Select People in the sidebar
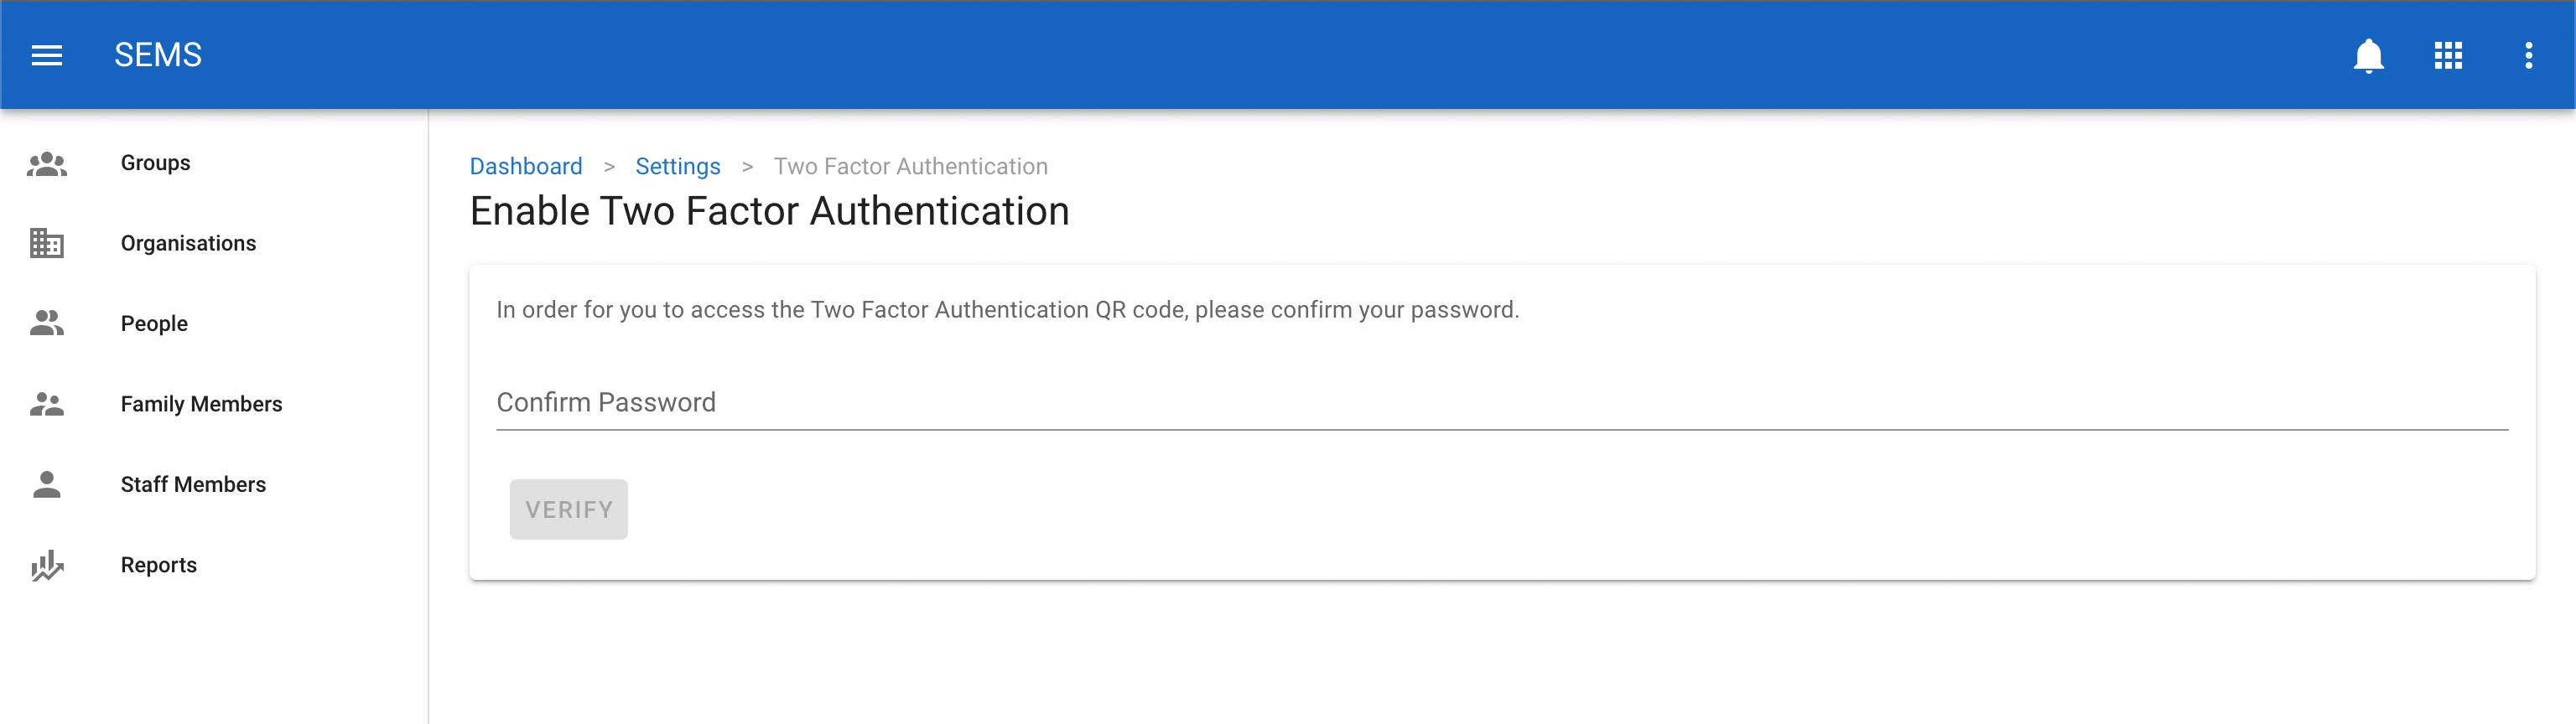Screen dimensions: 2576x724 (x=154, y=323)
